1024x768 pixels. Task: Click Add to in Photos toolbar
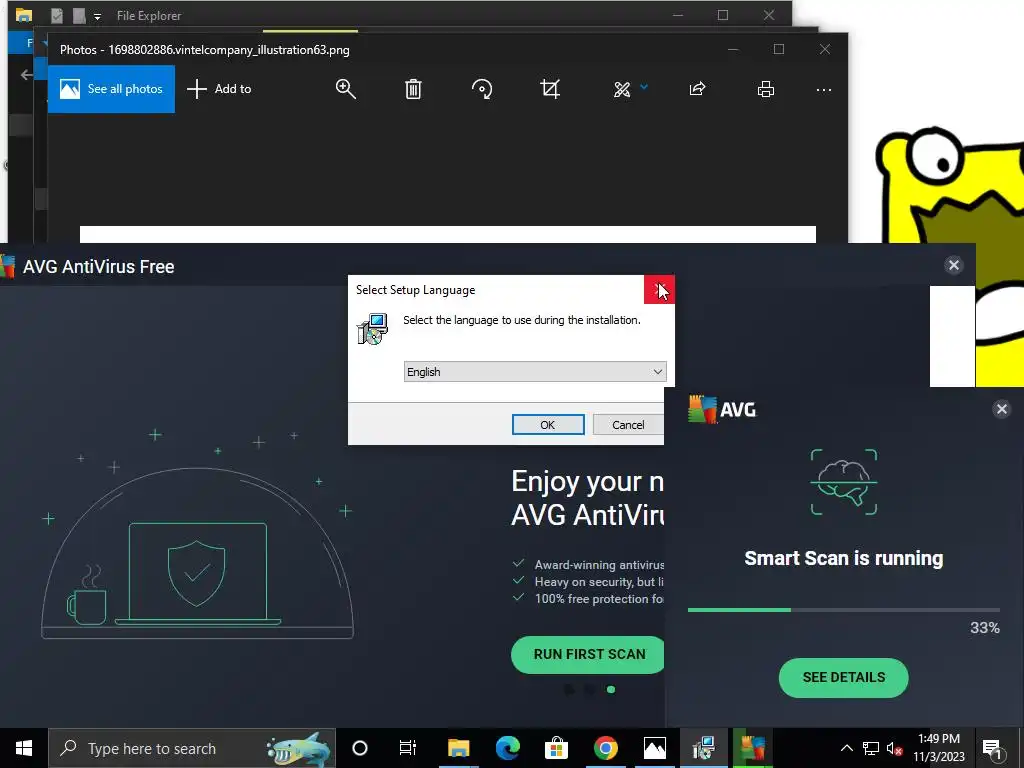point(219,89)
